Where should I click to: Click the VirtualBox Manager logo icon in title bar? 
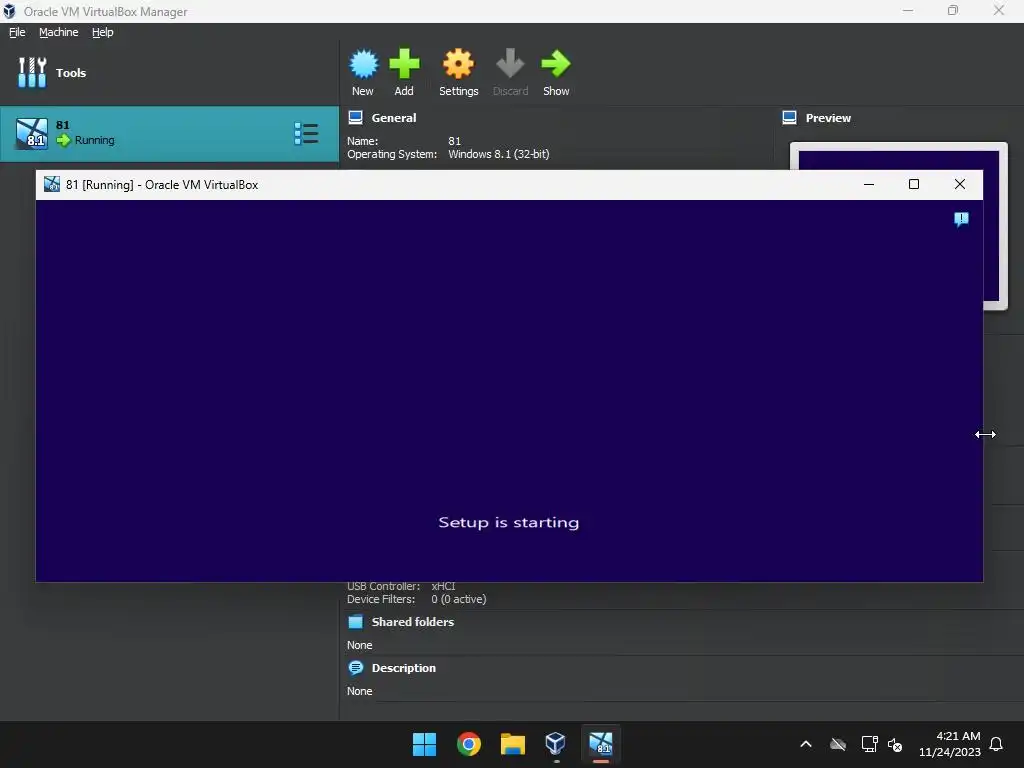coord(9,11)
